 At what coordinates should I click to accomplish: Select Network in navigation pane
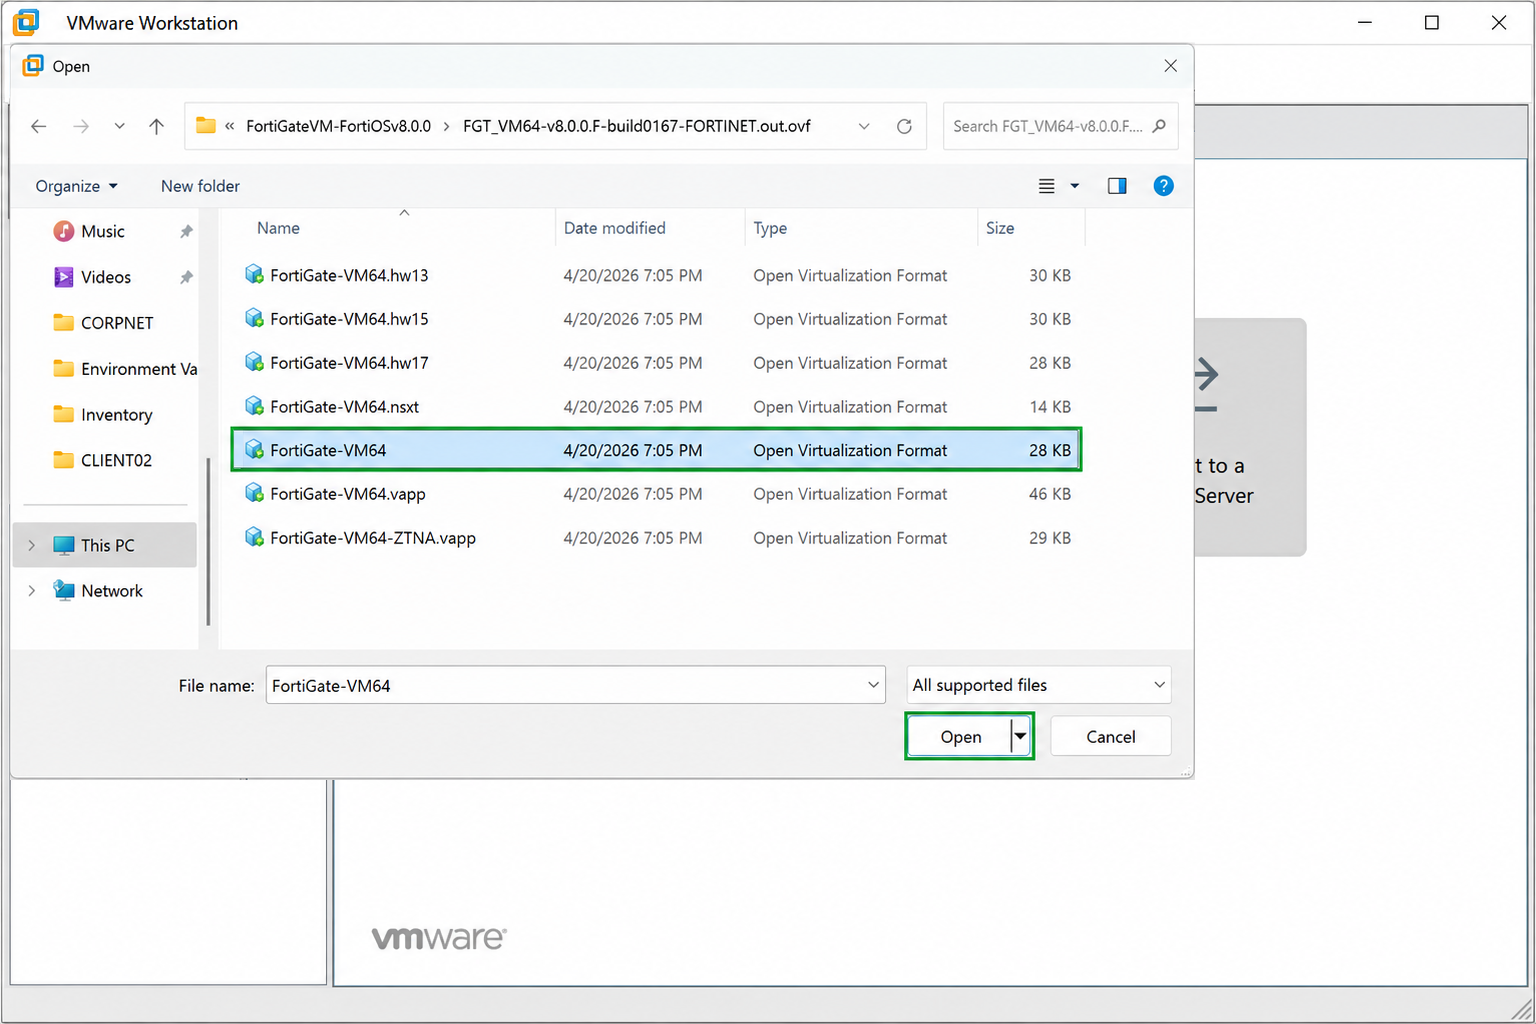point(111,591)
